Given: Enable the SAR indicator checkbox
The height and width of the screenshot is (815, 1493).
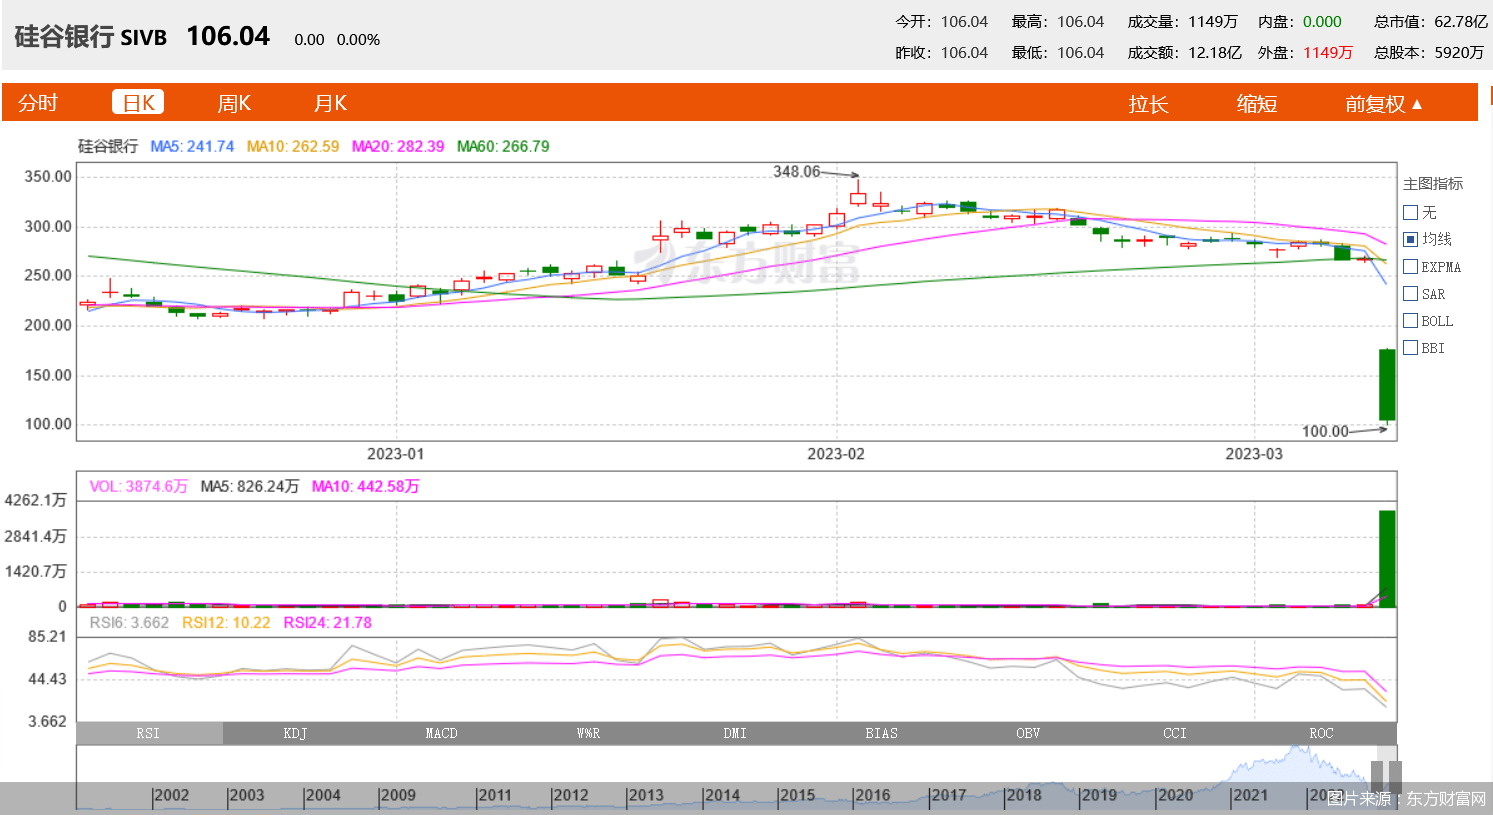Looking at the screenshot, I should point(1411,293).
